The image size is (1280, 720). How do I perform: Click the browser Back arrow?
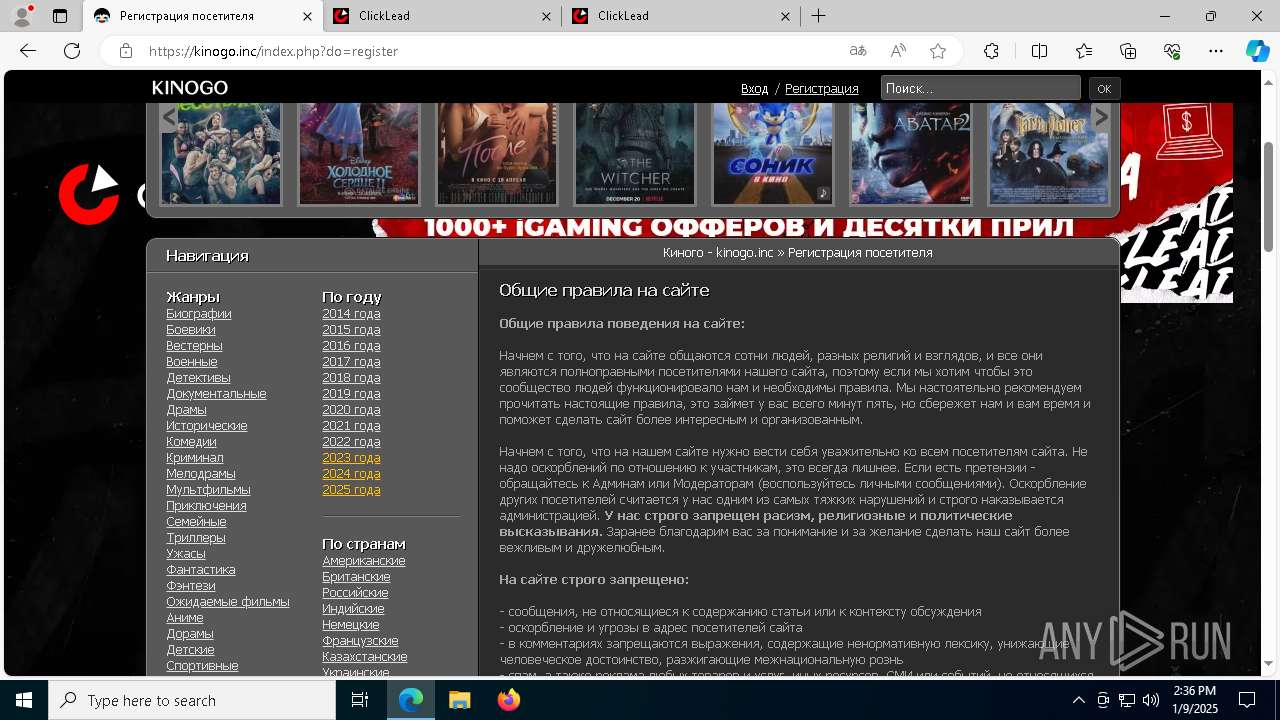coord(28,51)
